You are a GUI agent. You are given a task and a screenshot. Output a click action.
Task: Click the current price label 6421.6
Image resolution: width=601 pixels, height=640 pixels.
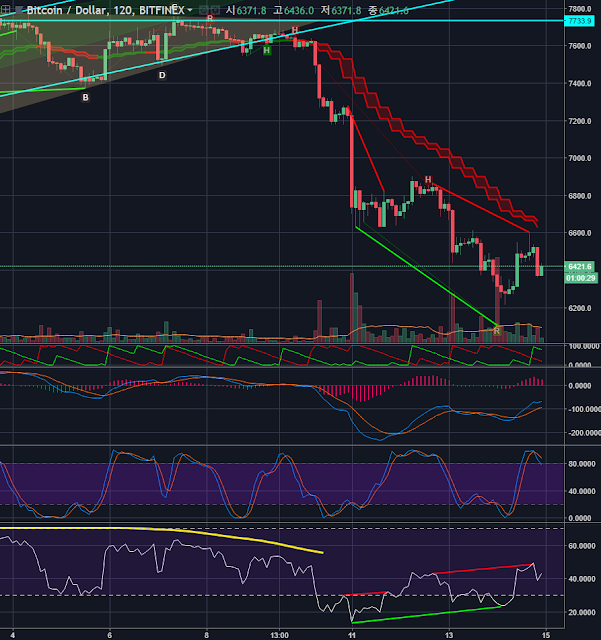[580, 267]
